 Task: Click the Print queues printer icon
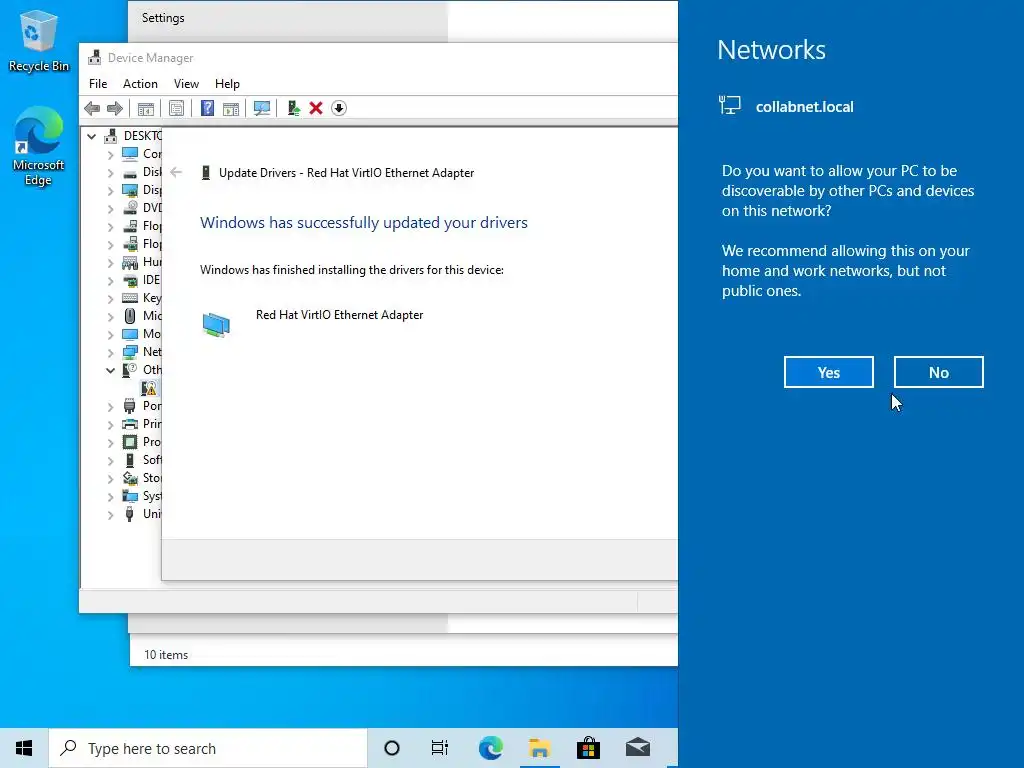131,424
